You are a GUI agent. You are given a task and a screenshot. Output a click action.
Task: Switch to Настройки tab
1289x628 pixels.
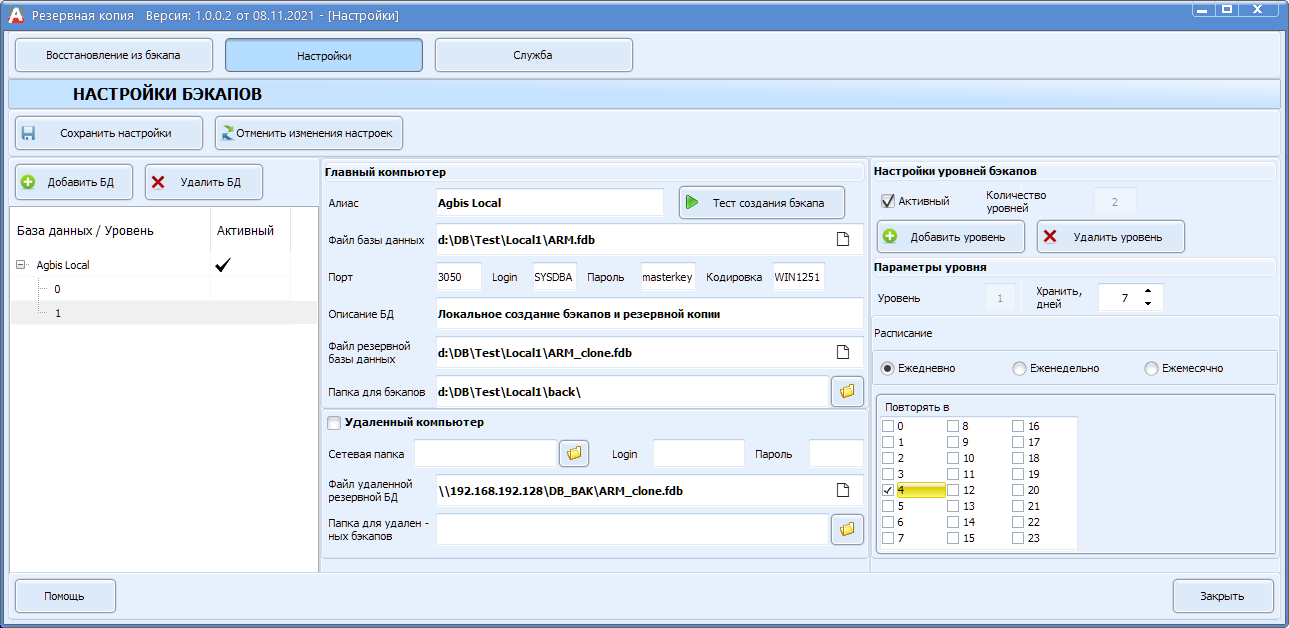coord(324,55)
